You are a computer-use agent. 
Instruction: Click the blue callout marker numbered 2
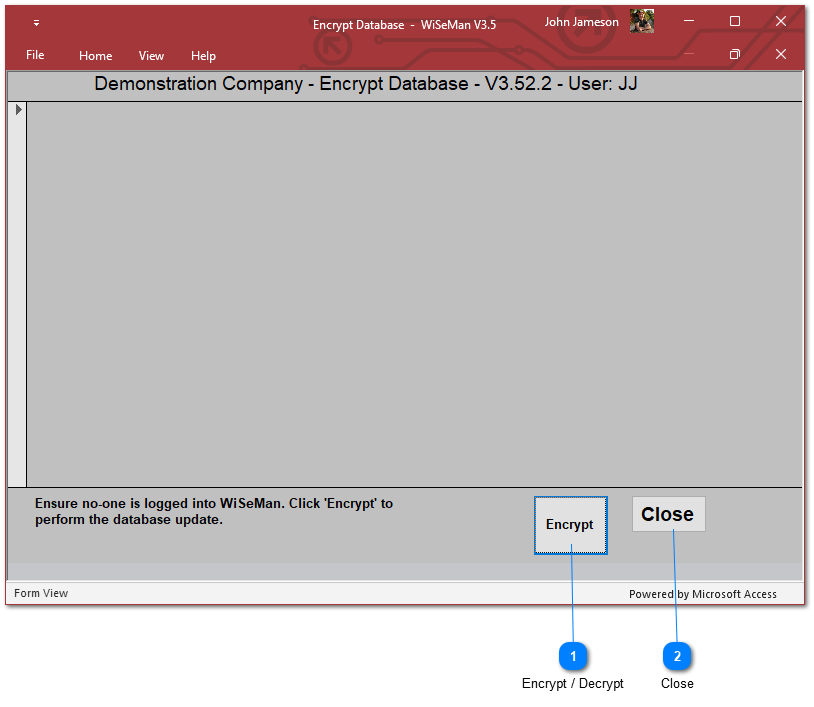coord(677,656)
